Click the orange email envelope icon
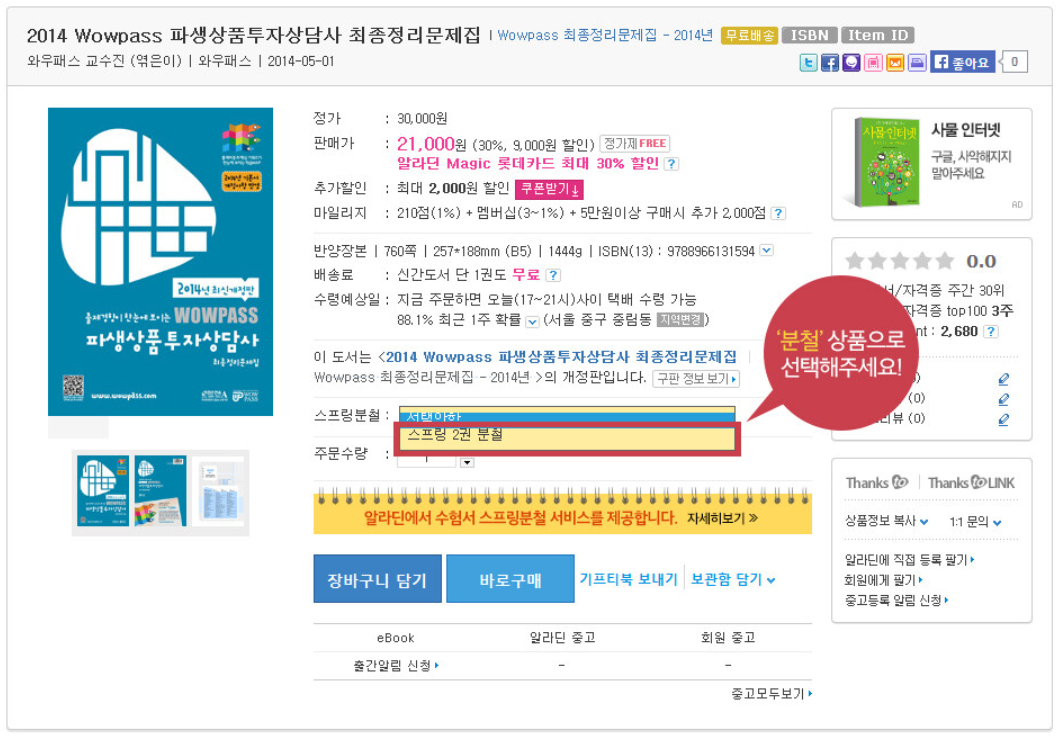The width and height of the screenshot is (1060, 740). pyautogui.click(x=894, y=63)
